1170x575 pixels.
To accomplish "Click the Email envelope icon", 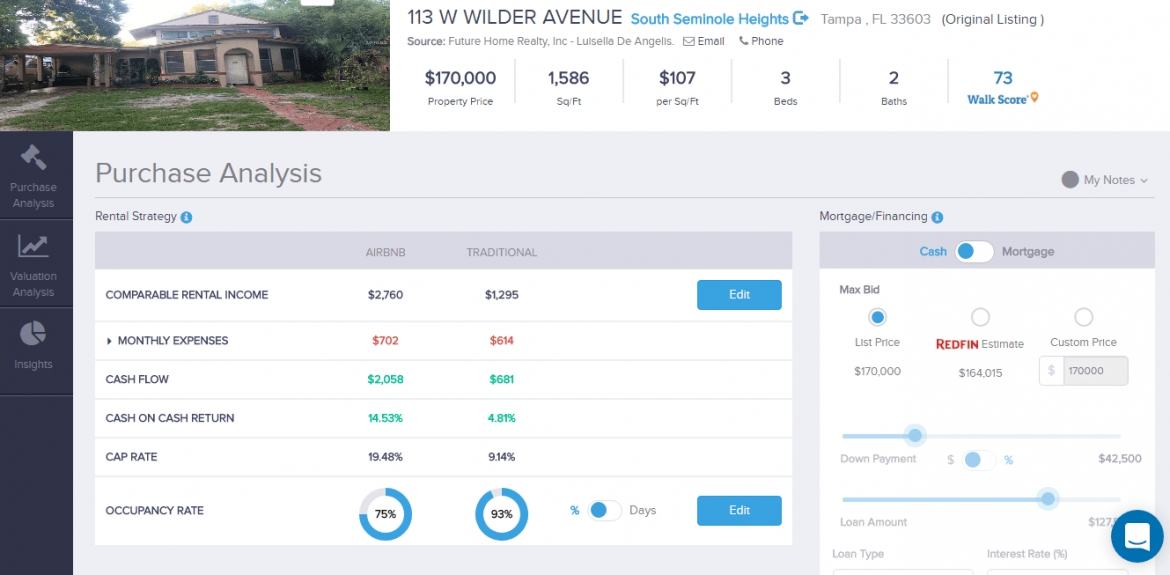I will [689, 42].
